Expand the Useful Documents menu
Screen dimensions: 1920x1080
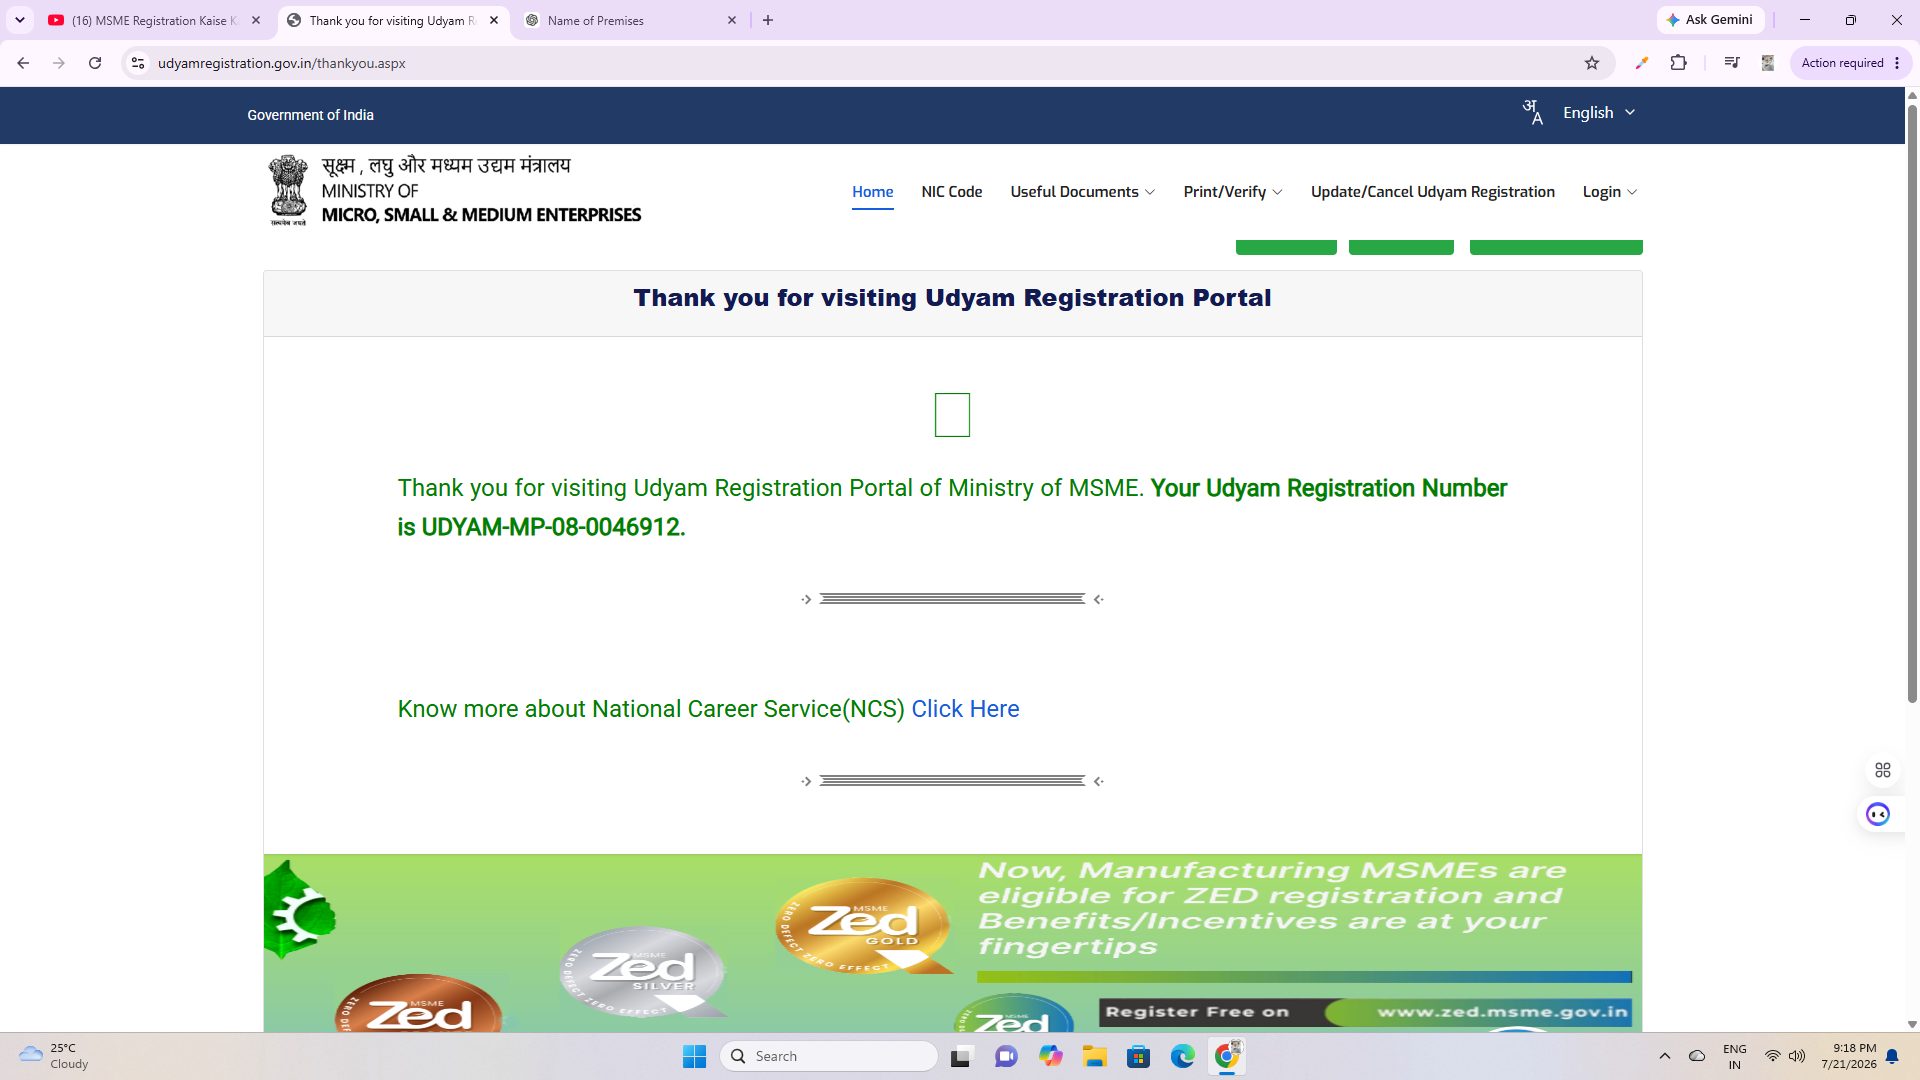tap(1083, 192)
